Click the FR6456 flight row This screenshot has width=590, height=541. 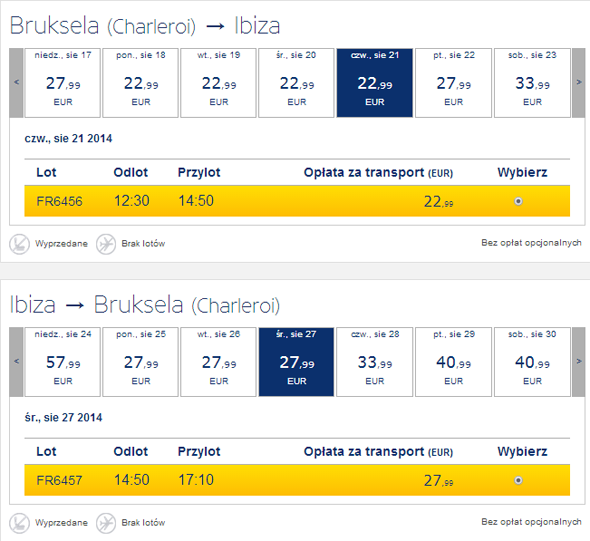point(297,201)
